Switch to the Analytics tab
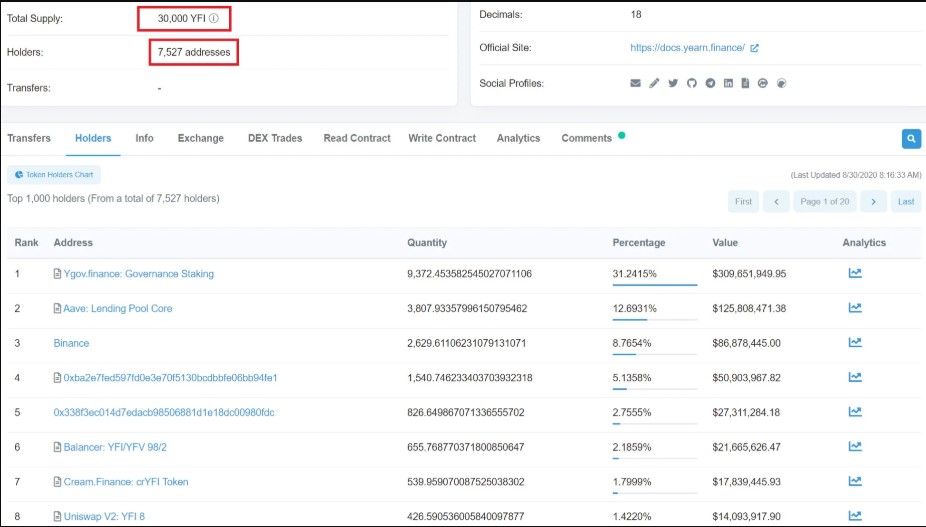Screen dimensions: 926x527 click(x=518, y=138)
